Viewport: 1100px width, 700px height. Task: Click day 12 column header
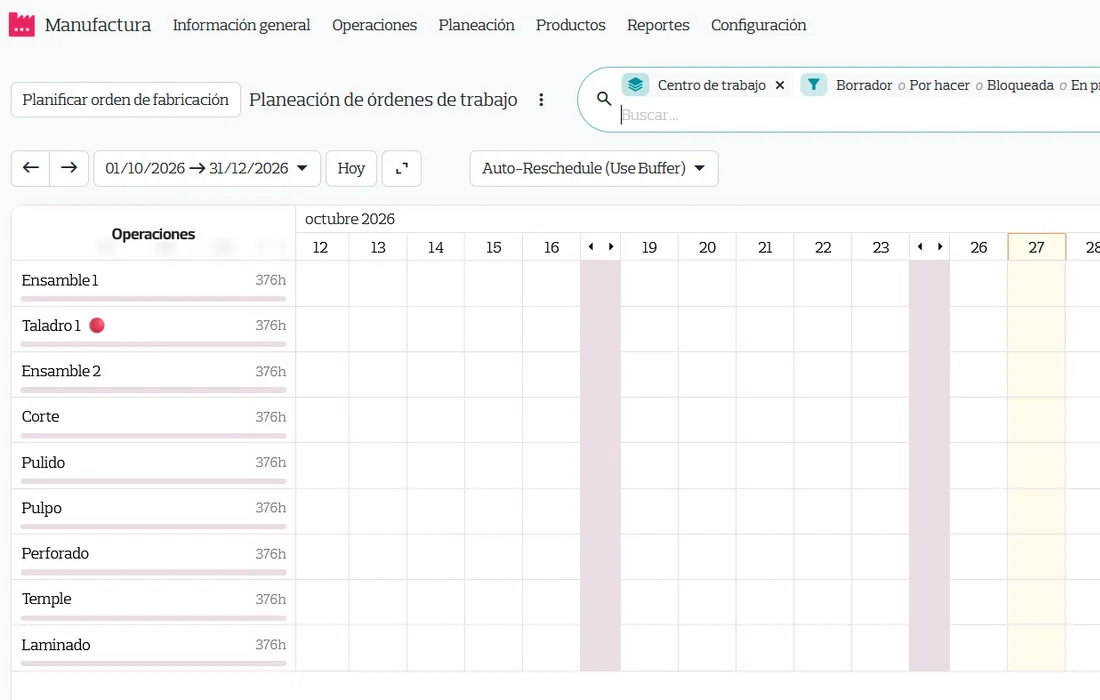point(321,247)
